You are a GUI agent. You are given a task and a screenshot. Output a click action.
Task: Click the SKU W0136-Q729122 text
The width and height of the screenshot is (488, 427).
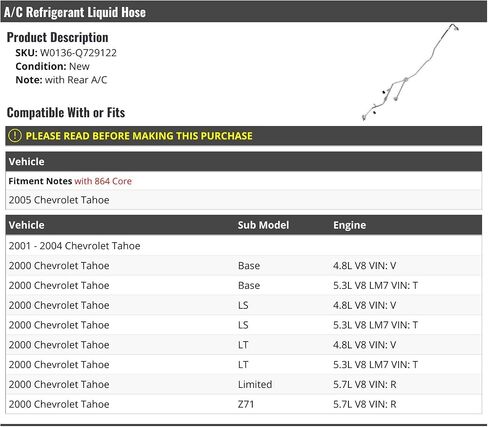coord(66,53)
